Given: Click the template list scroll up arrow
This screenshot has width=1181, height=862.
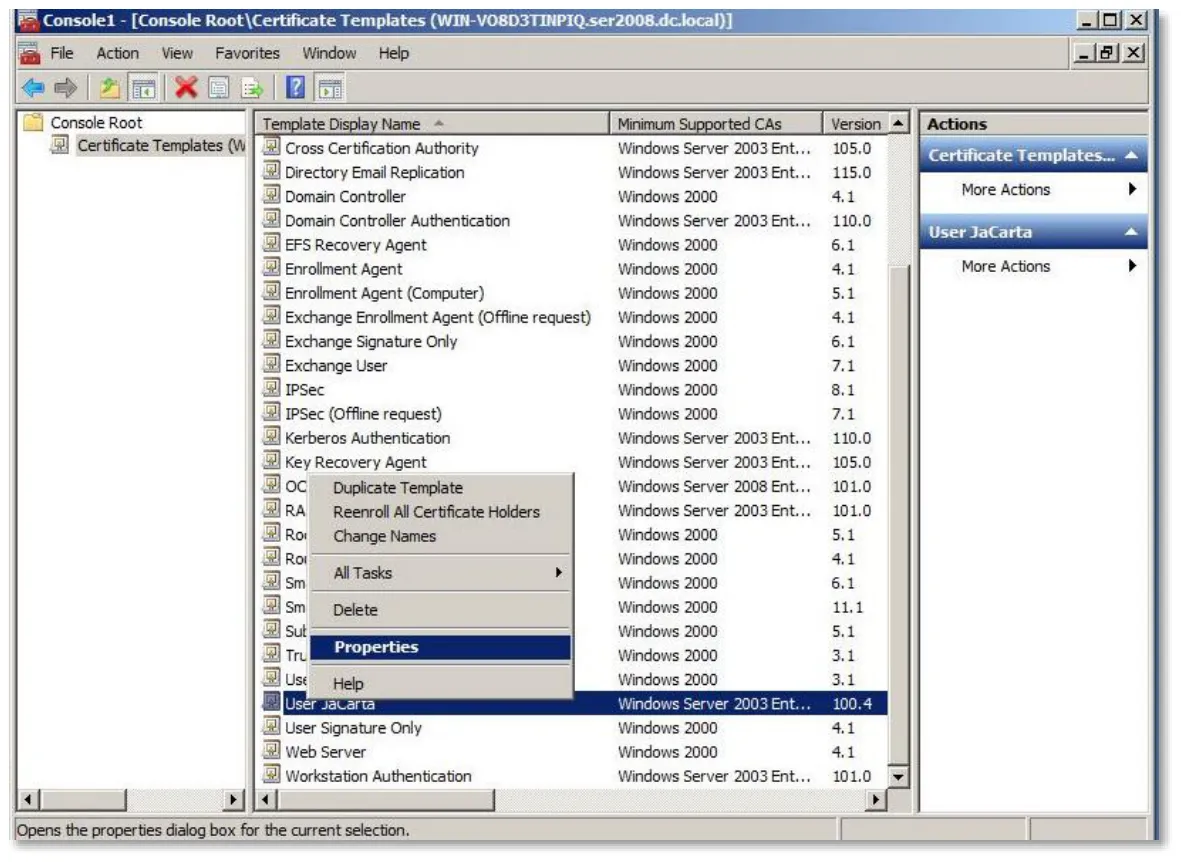Looking at the screenshot, I should click(x=899, y=123).
